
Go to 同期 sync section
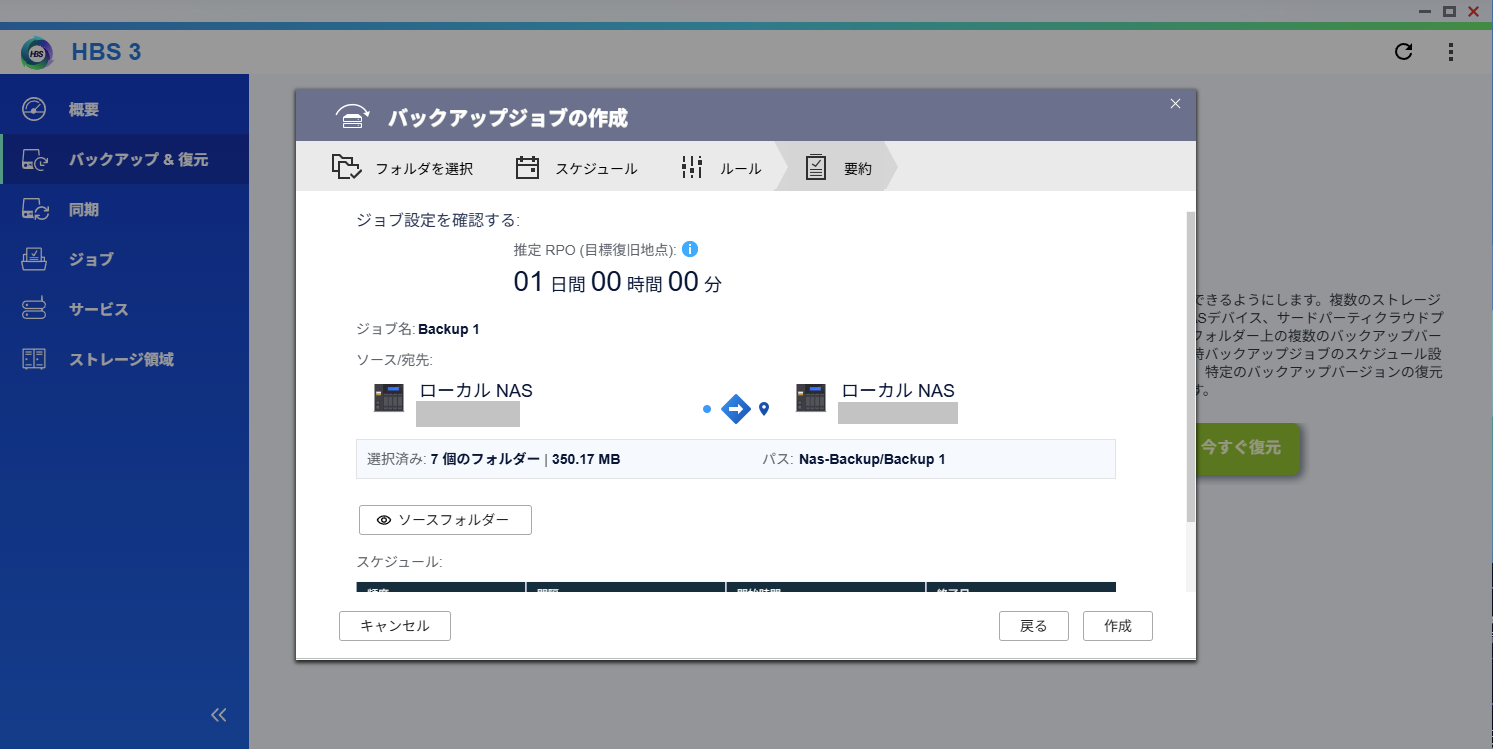pyautogui.click(x=84, y=210)
